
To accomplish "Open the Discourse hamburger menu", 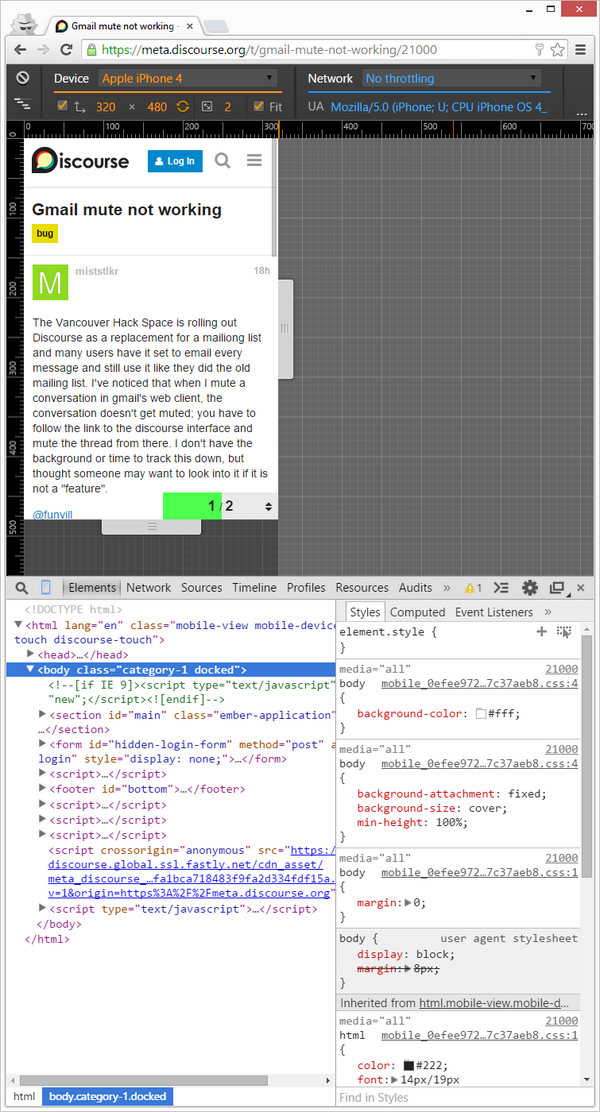I will (254, 160).
